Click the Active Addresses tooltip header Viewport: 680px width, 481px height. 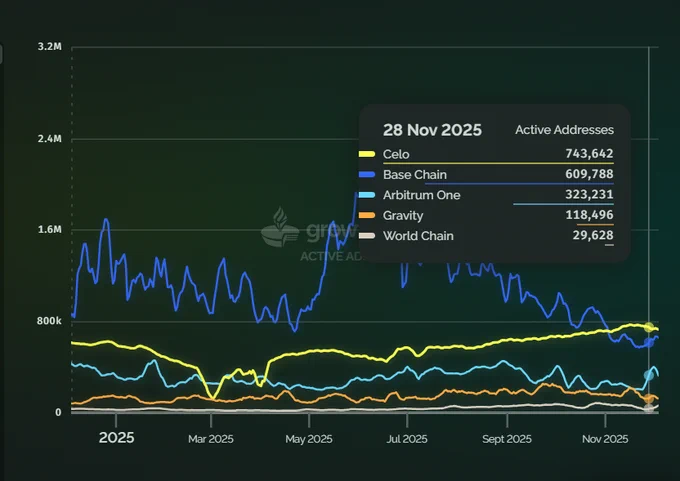564,130
